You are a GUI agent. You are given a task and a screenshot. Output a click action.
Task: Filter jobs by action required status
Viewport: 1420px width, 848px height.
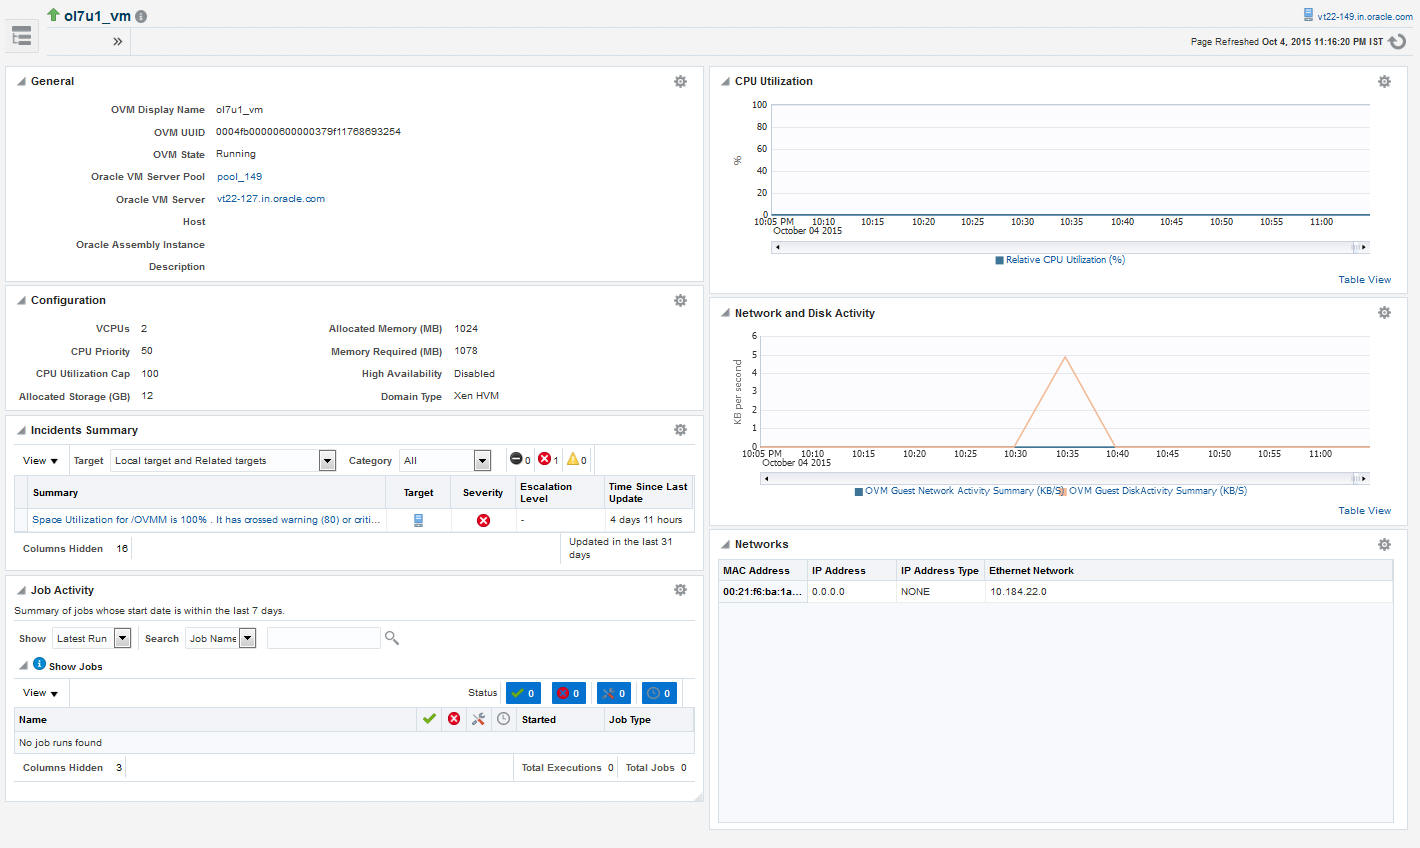point(614,693)
